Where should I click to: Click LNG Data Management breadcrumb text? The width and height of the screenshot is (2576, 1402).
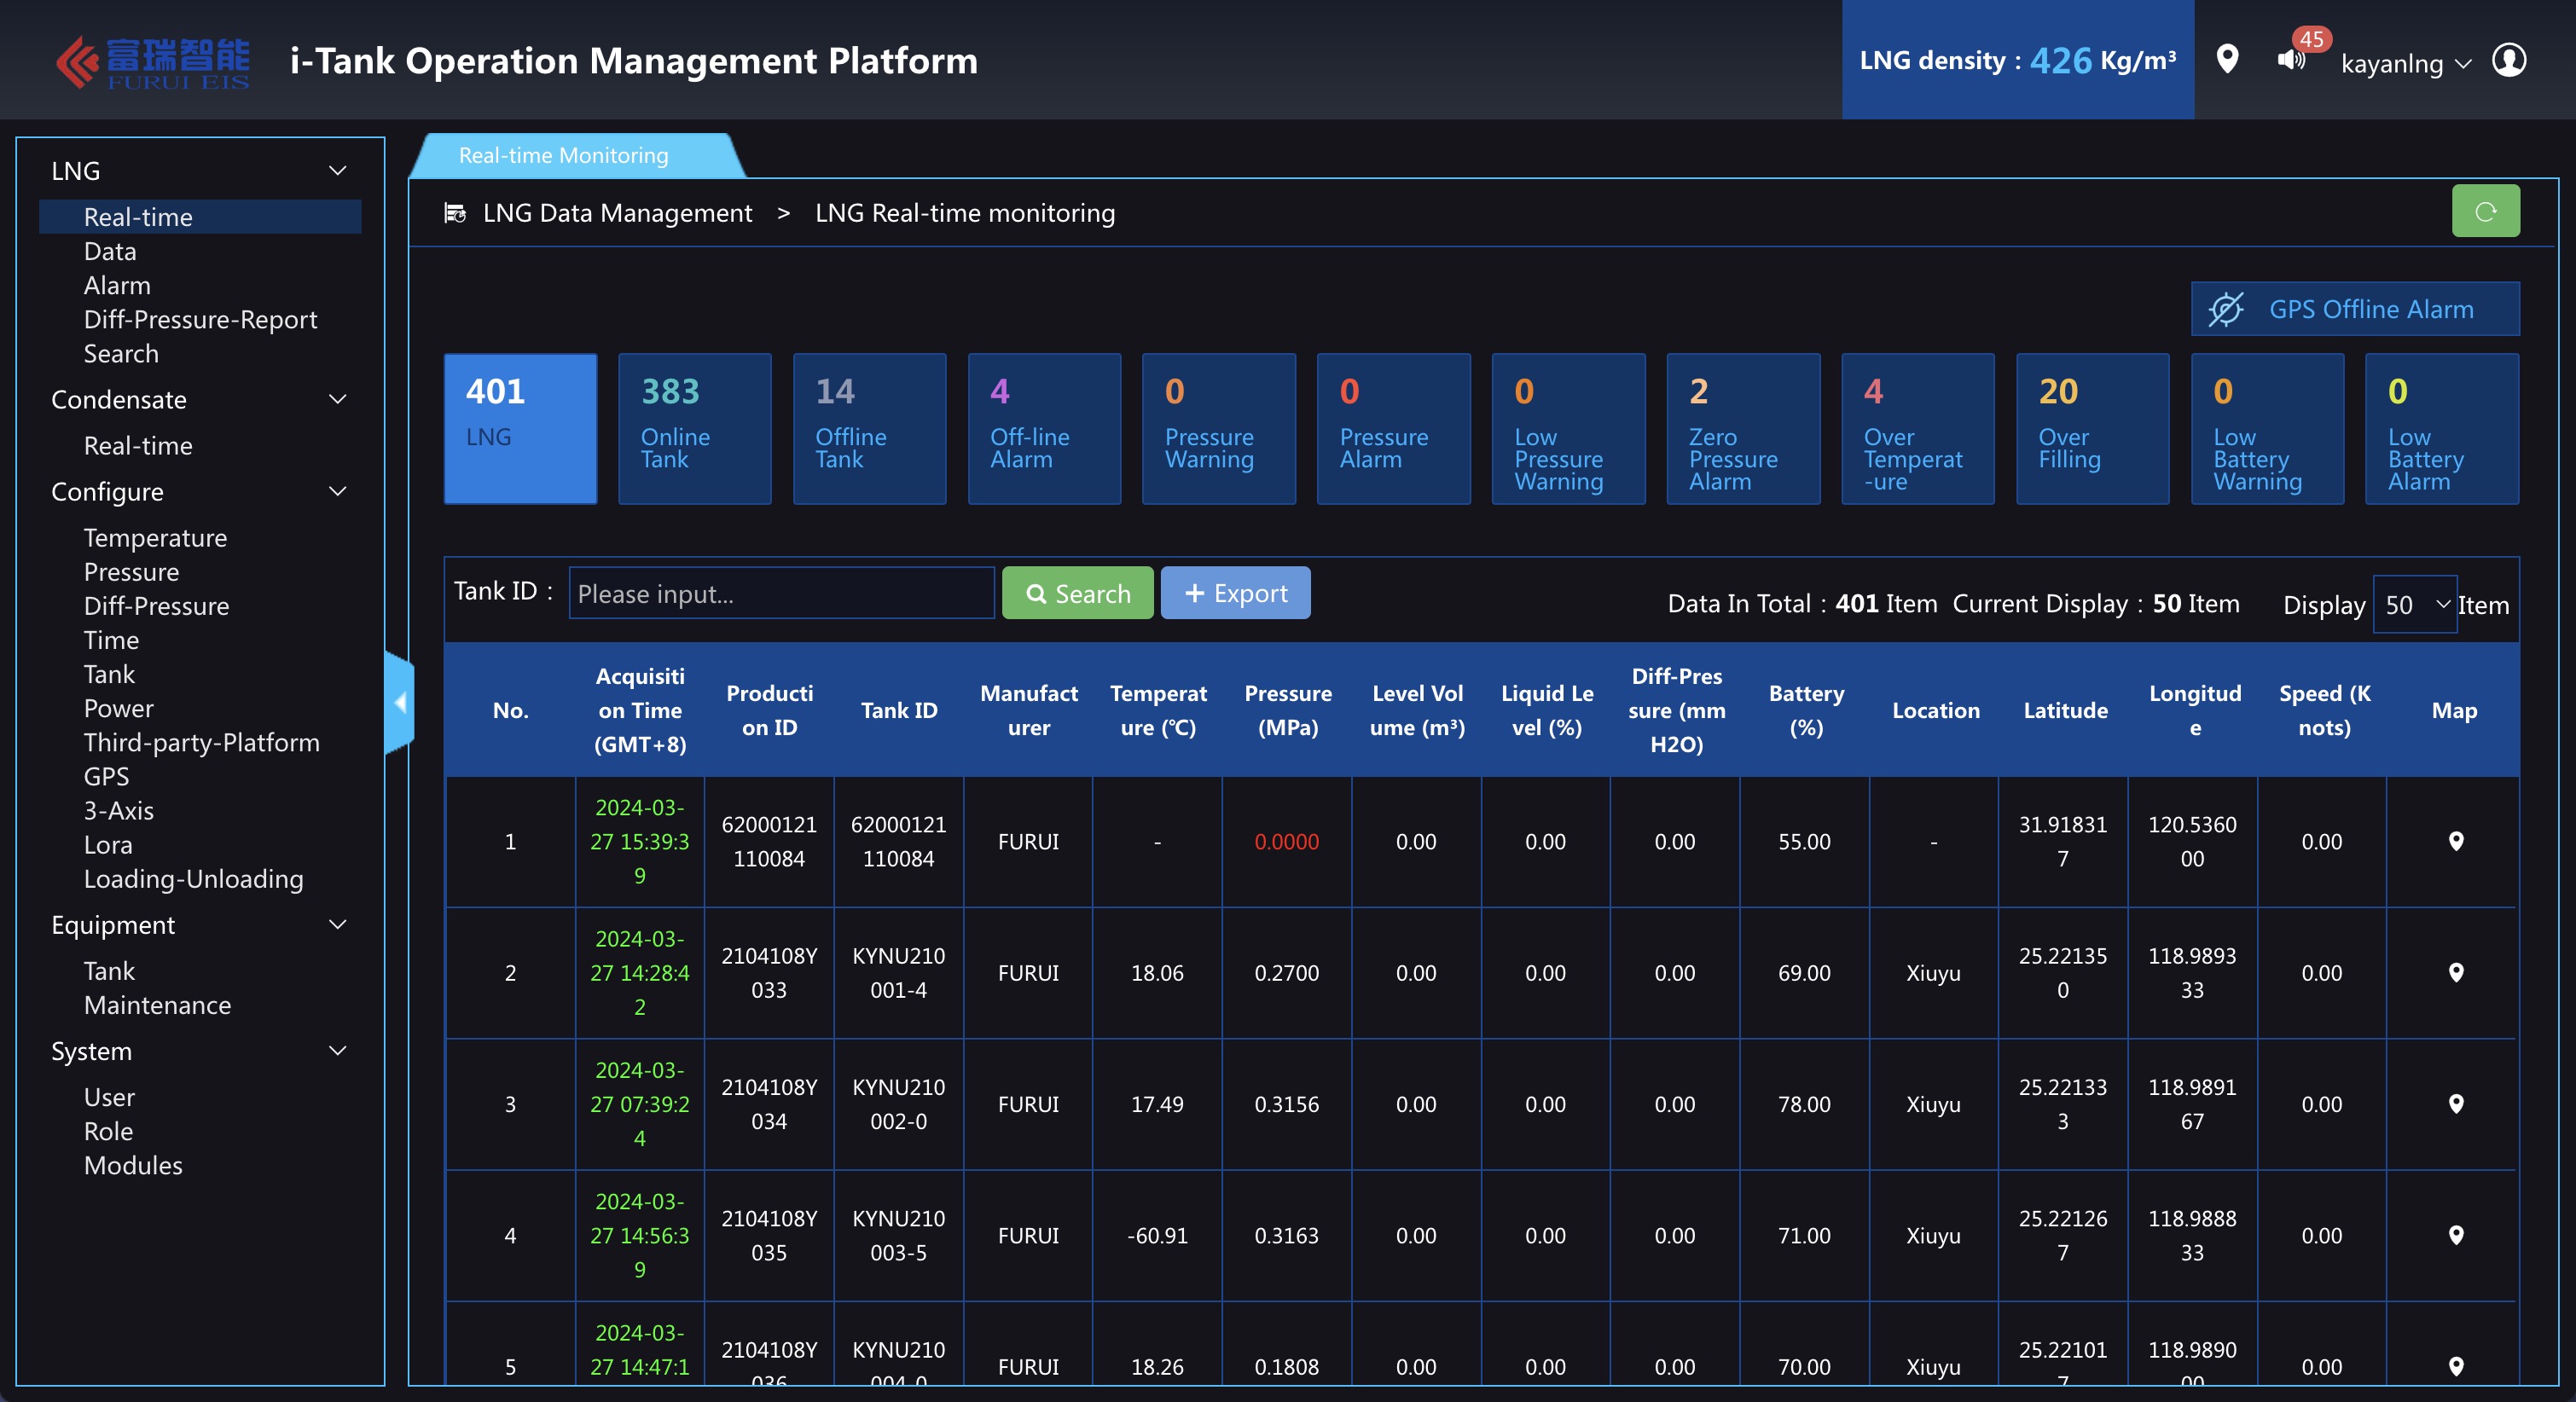(617, 213)
